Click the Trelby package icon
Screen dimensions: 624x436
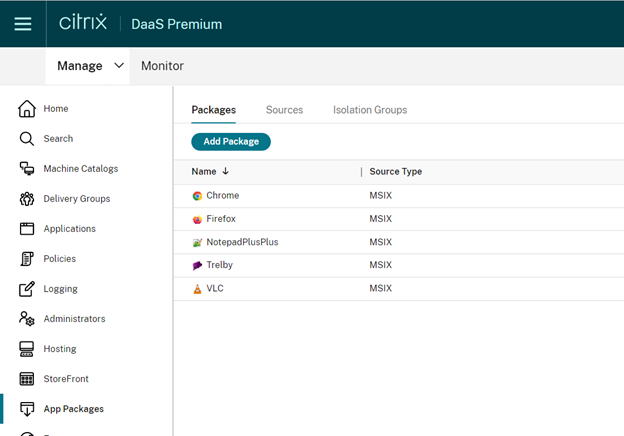click(197, 265)
